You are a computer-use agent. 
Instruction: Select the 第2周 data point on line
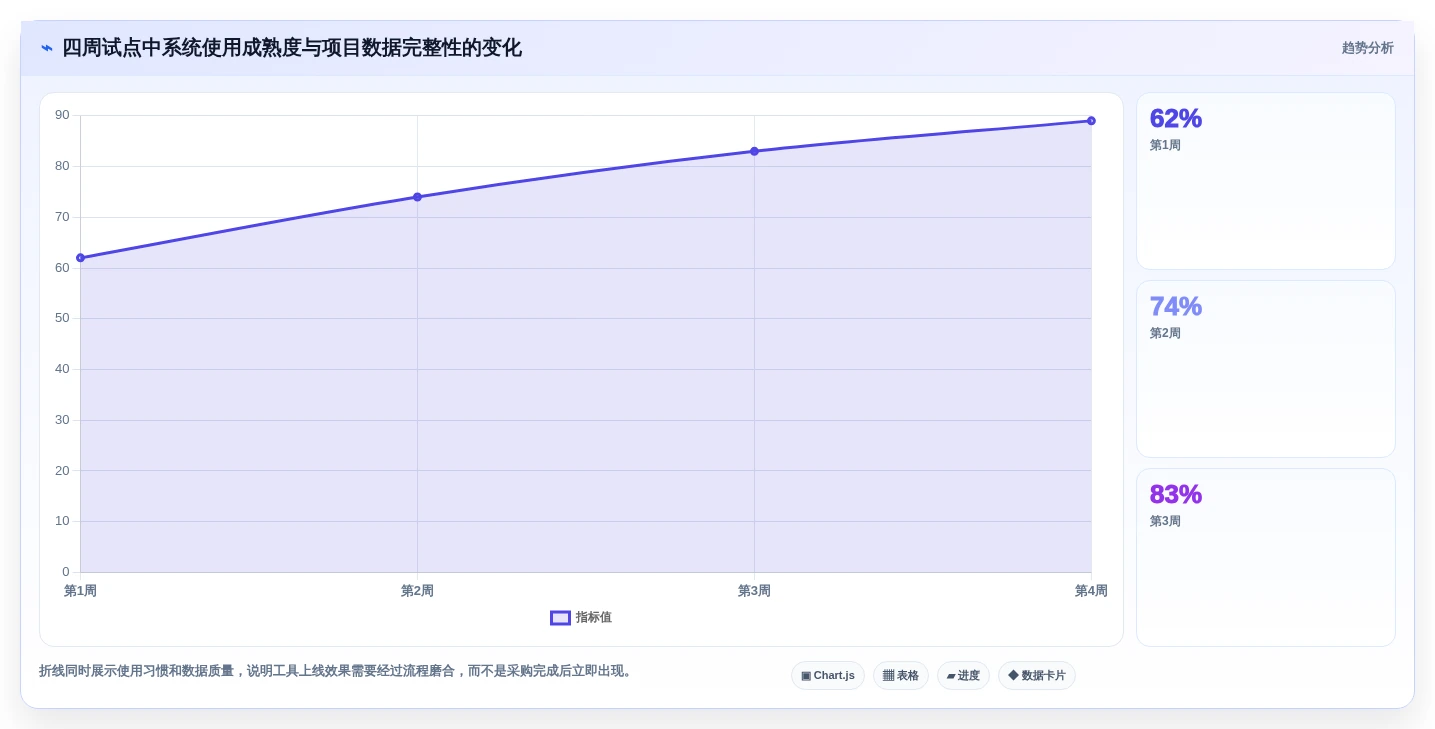coord(417,197)
